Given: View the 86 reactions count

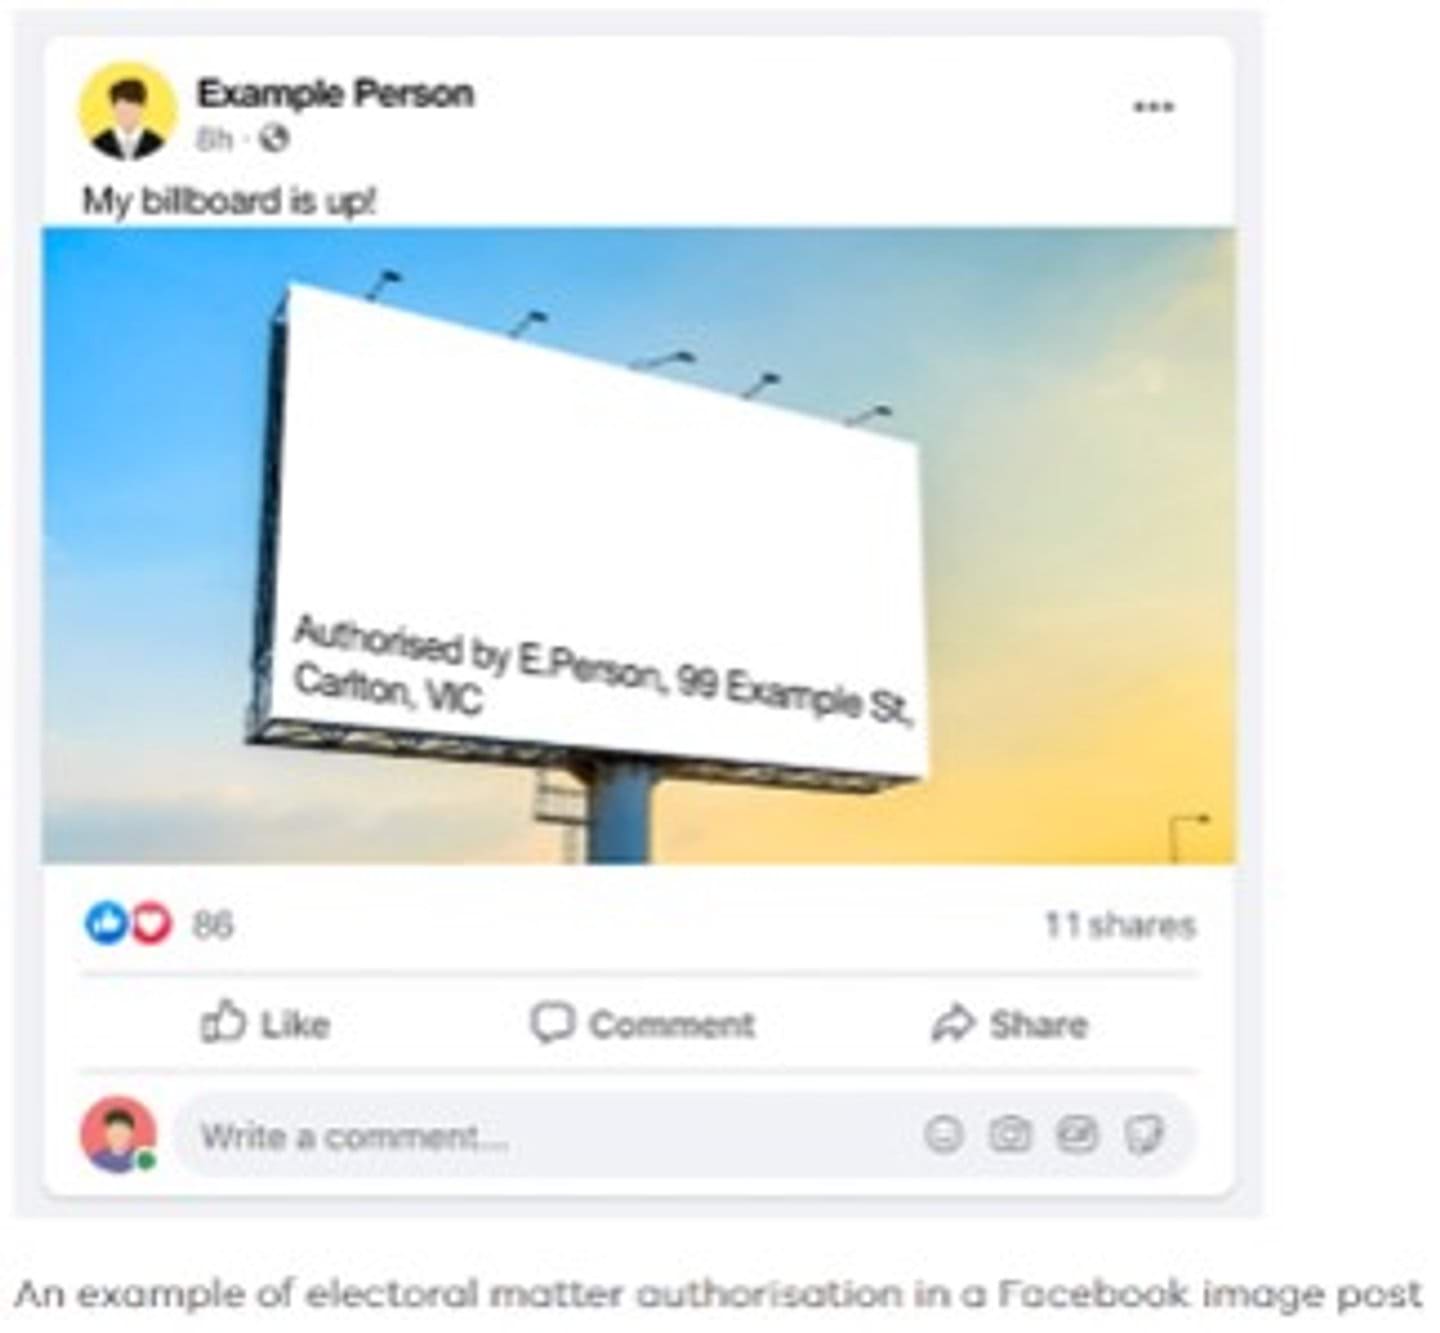Looking at the screenshot, I should (212, 925).
